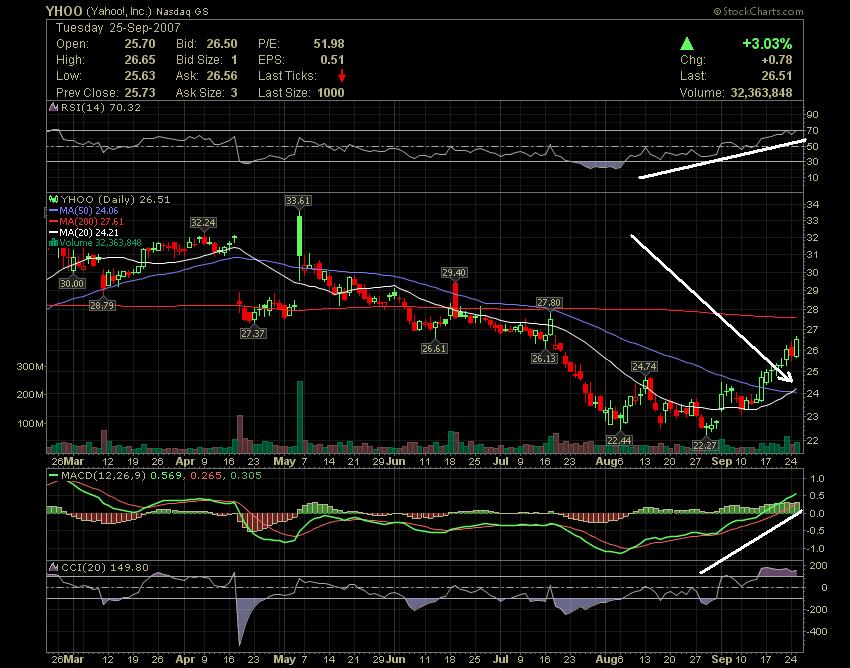
Task: Click the tall green candlestick under 33.61
Action: (299, 236)
